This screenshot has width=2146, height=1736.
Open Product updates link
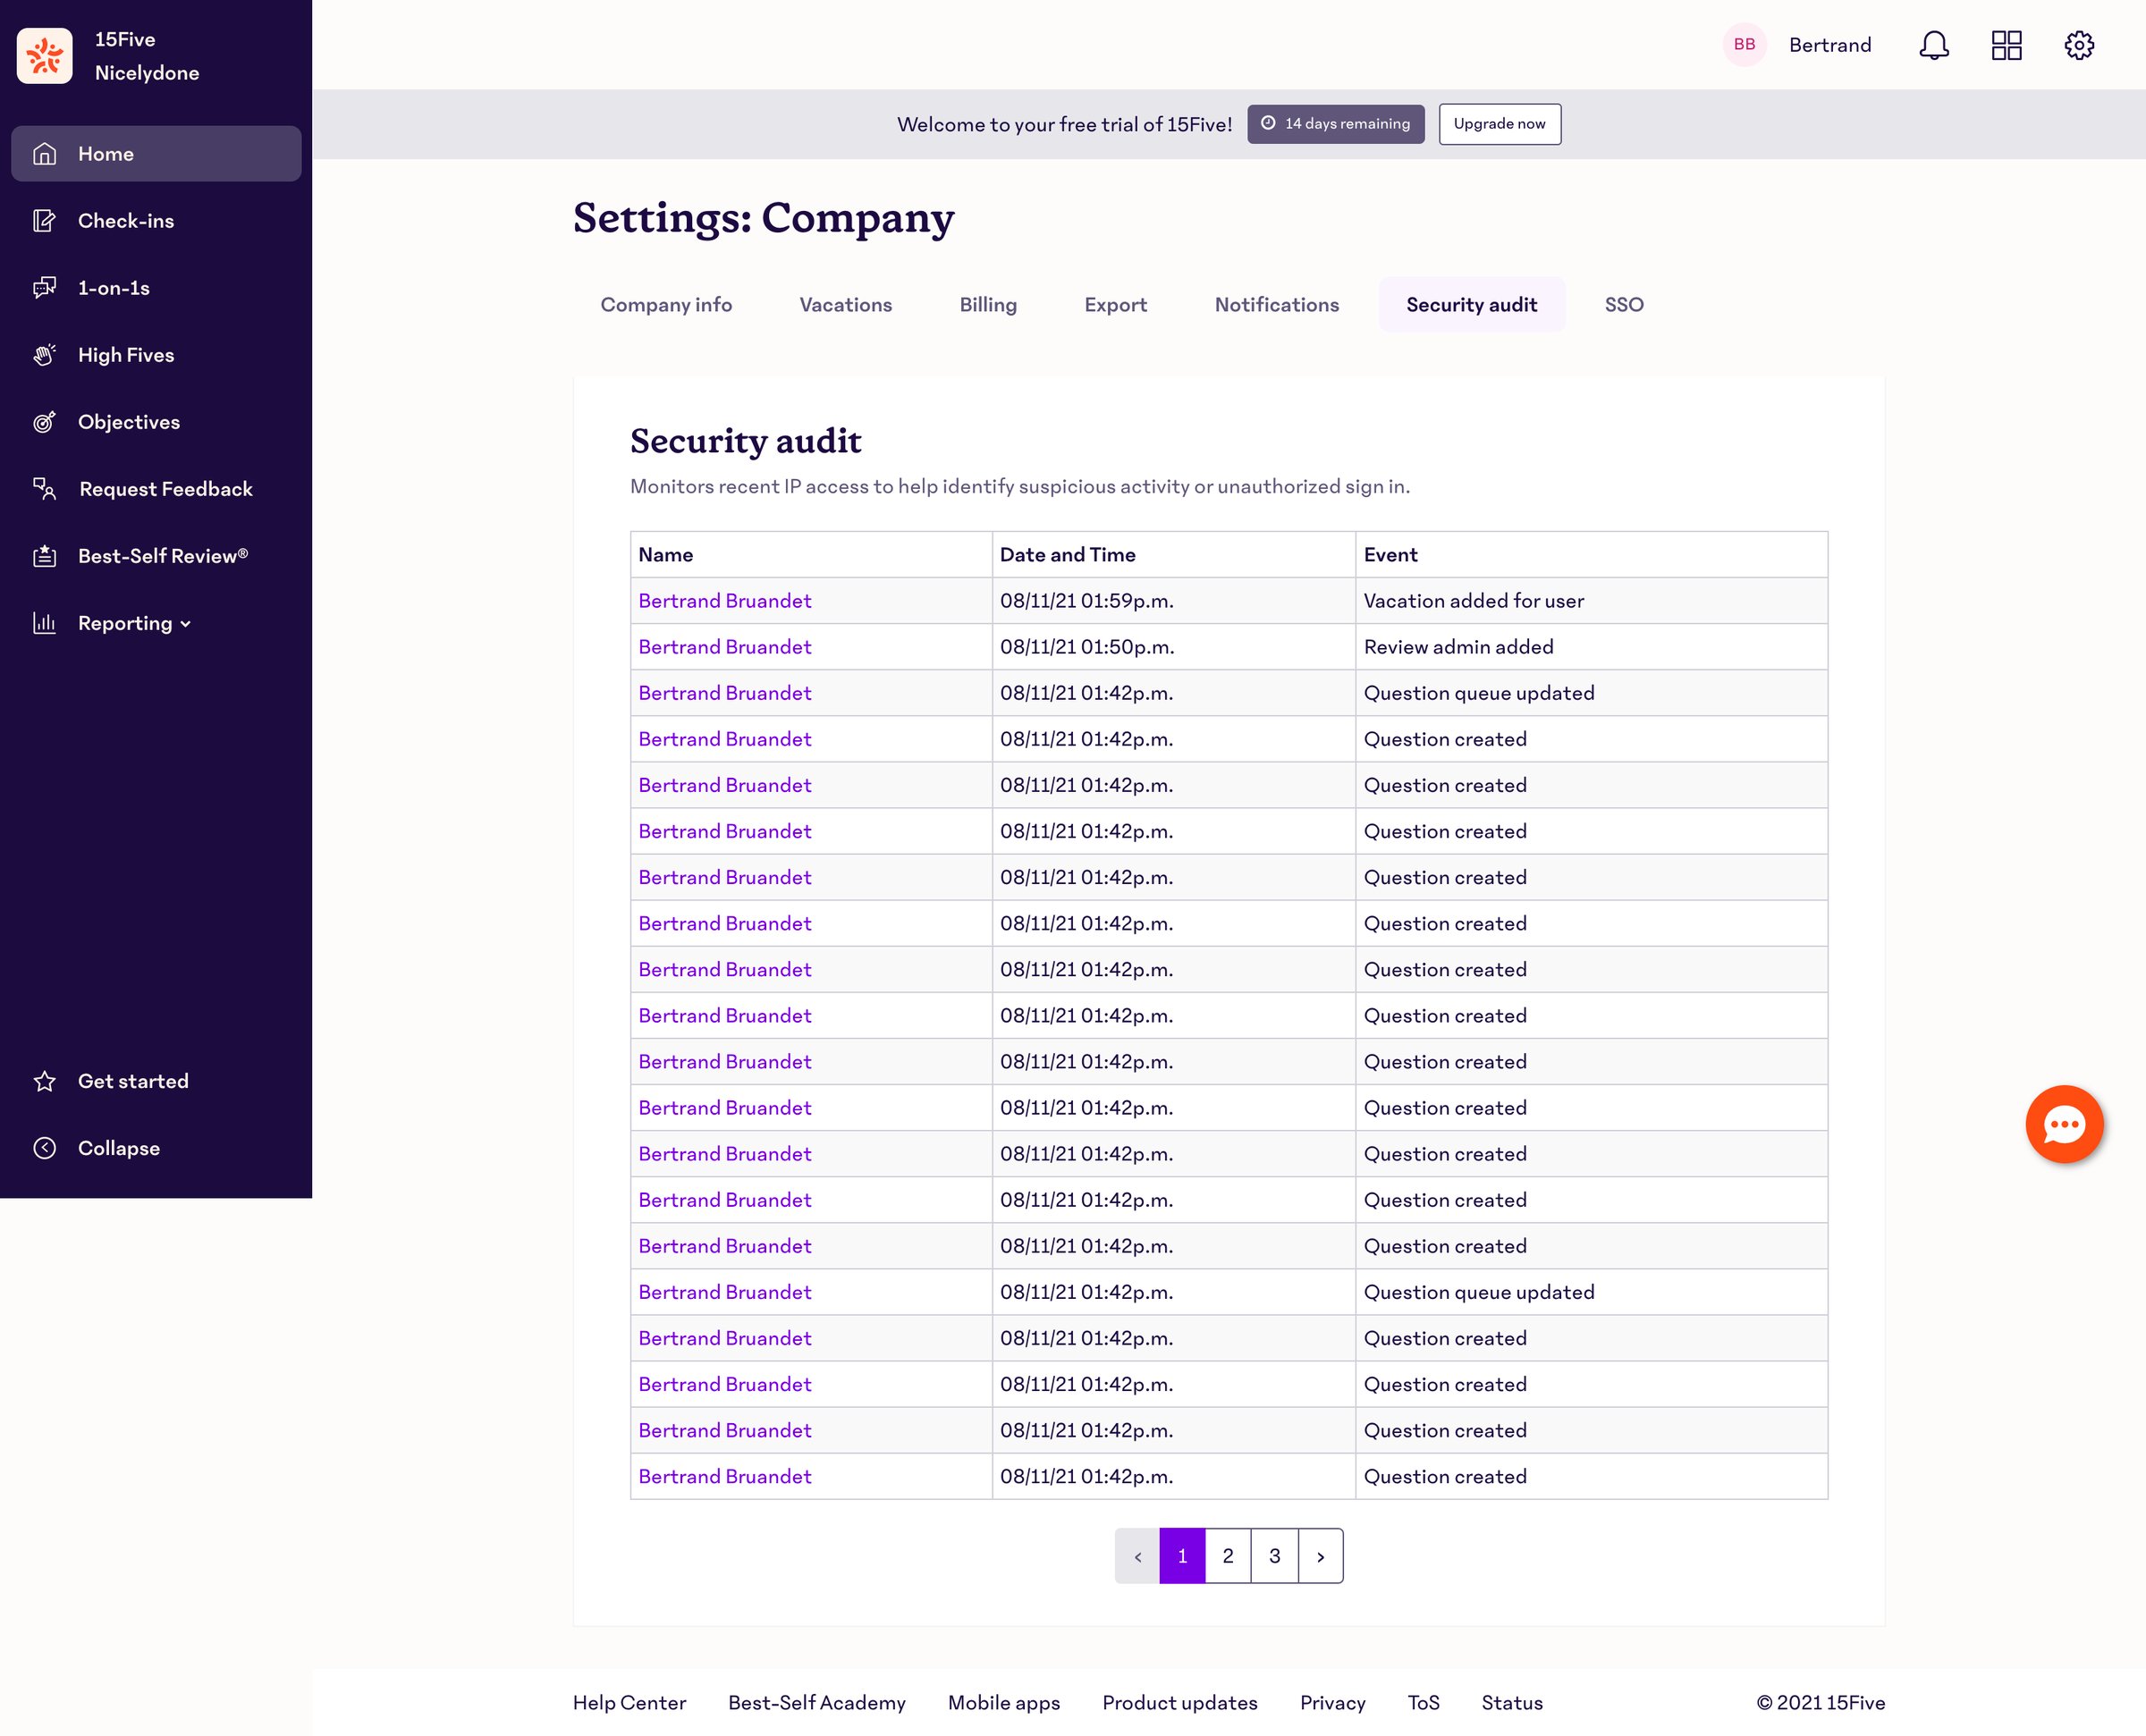coord(1180,1703)
